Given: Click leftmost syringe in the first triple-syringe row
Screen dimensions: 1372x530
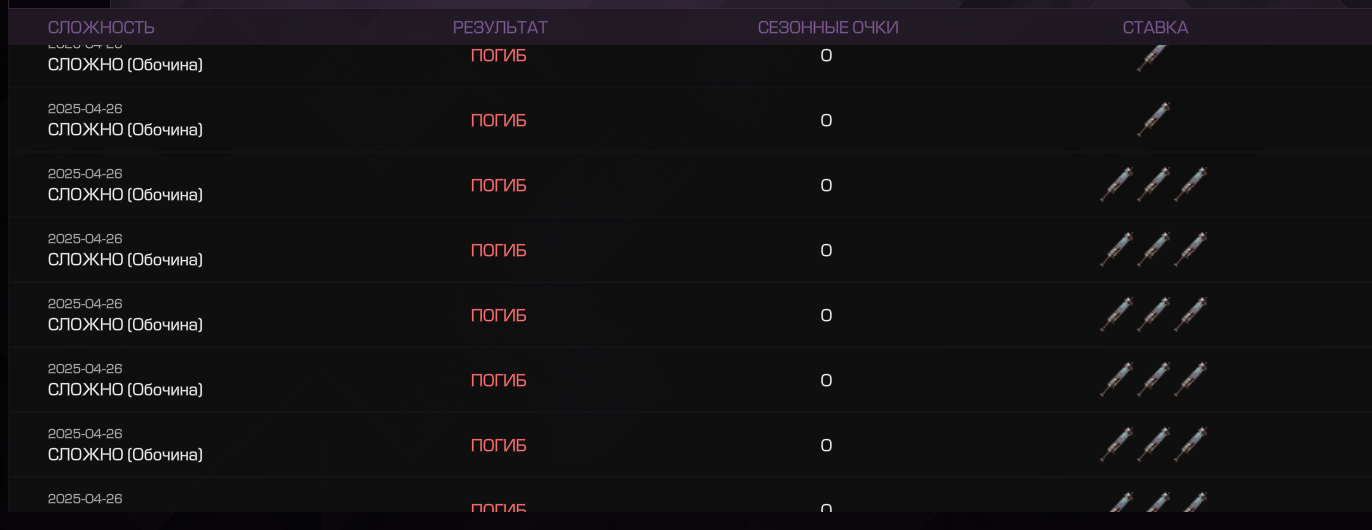Looking at the screenshot, I should tap(1117, 184).
